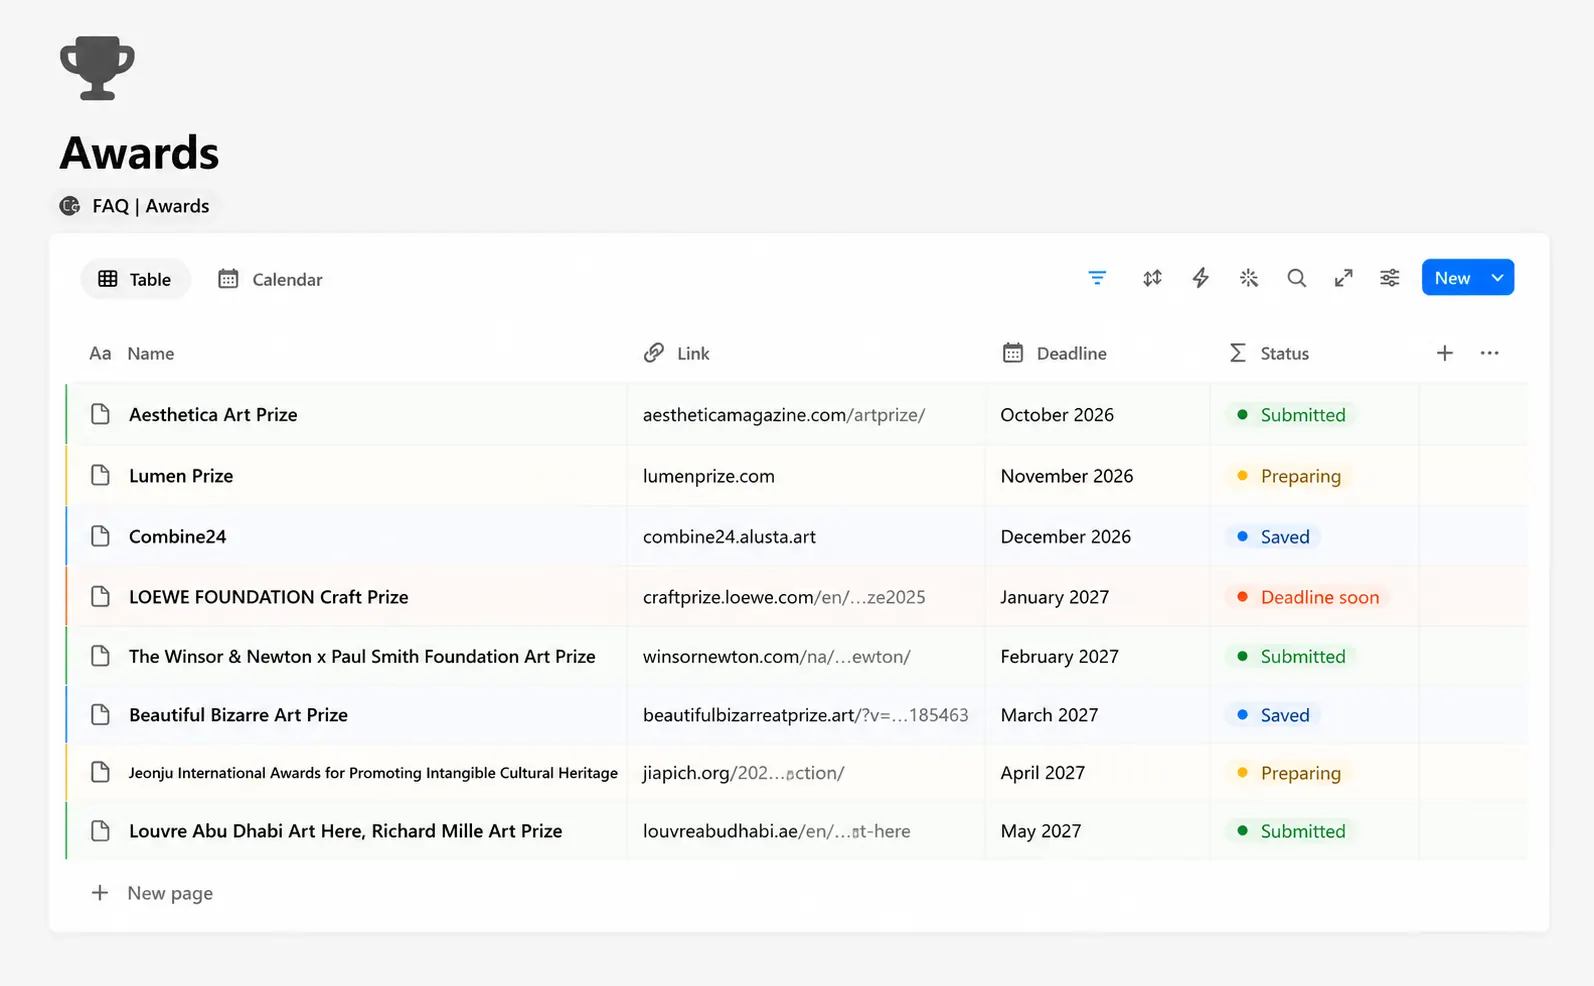Expand the New button dropdown arrow
The image size is (1594, 986).
(1497, 278)
